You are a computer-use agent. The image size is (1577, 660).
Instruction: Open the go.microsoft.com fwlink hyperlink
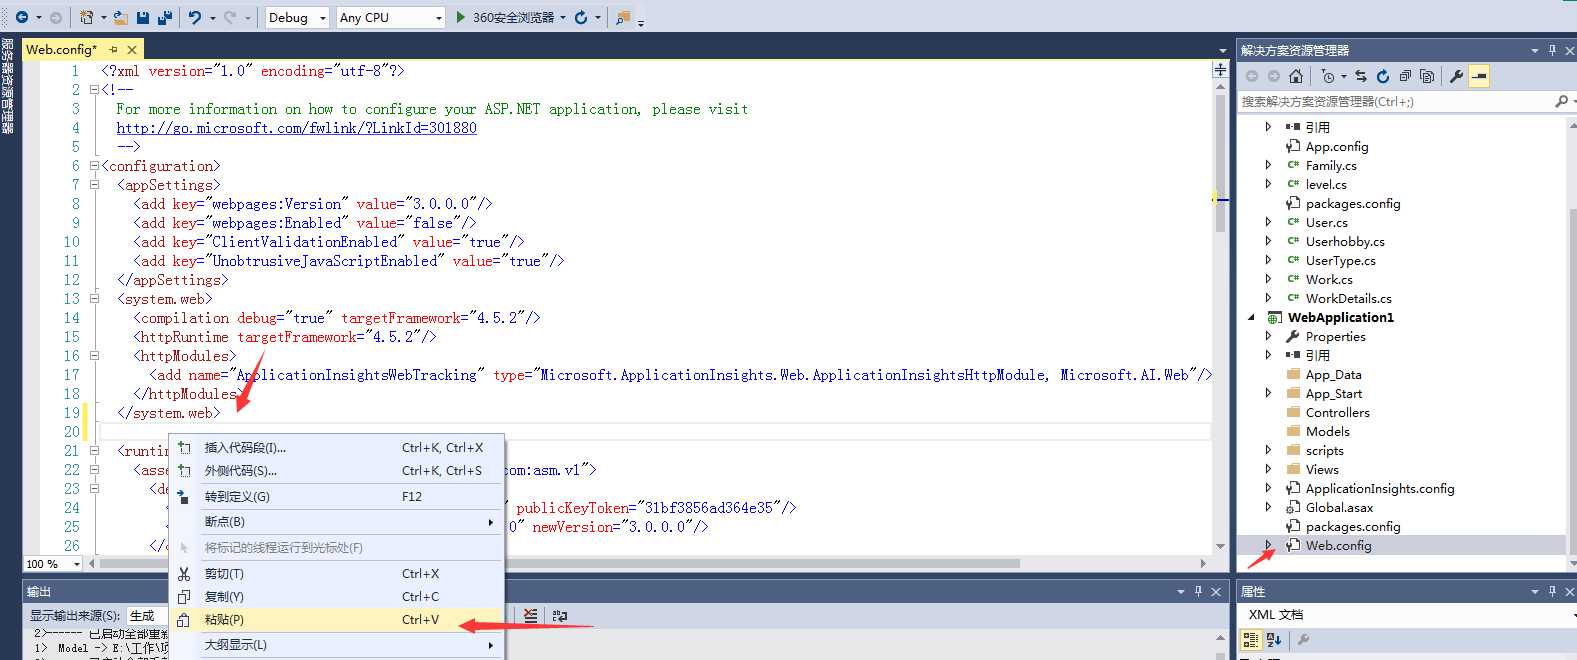297,128
